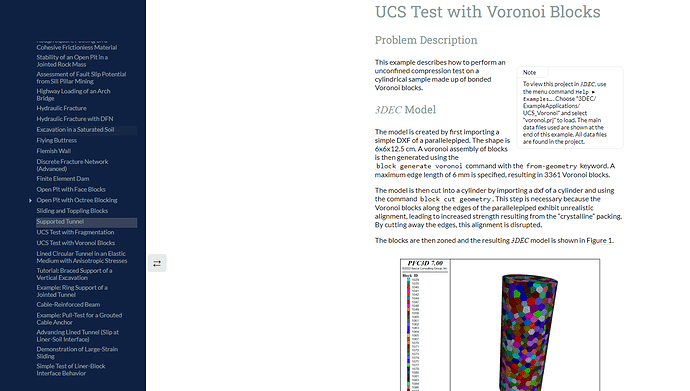Open the Figure 1 link

click(599, 241)
